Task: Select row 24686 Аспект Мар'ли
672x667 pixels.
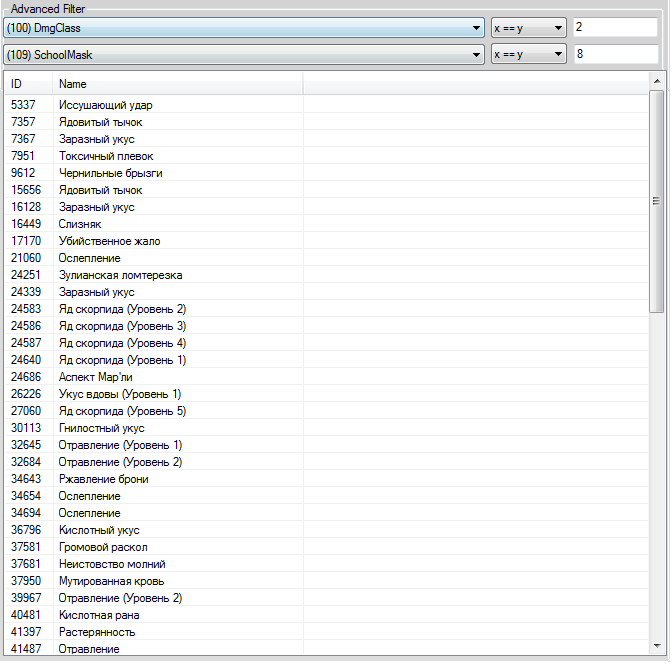Action: pyautogui.click(x=95, y=377)
